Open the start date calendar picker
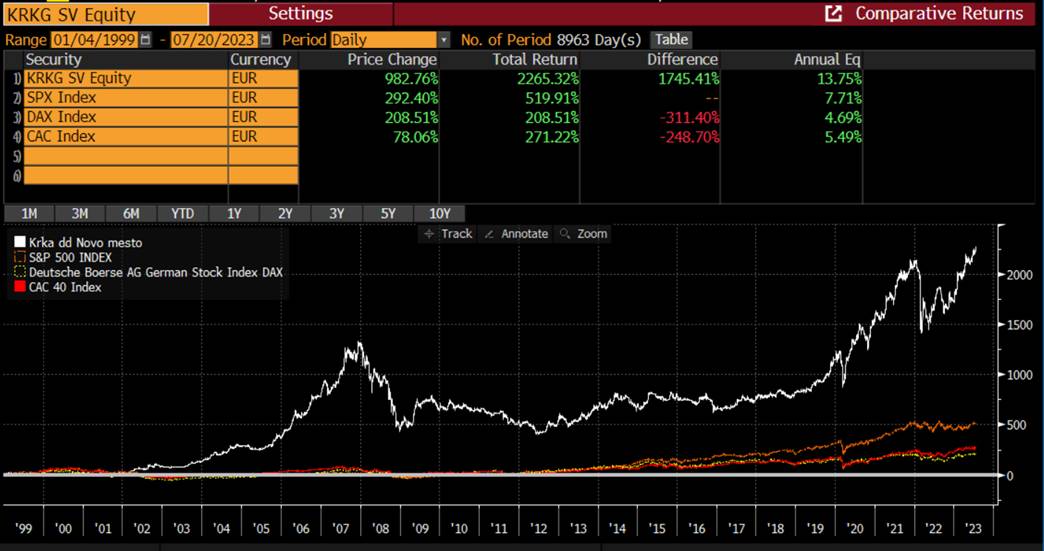 click(146, 40)
